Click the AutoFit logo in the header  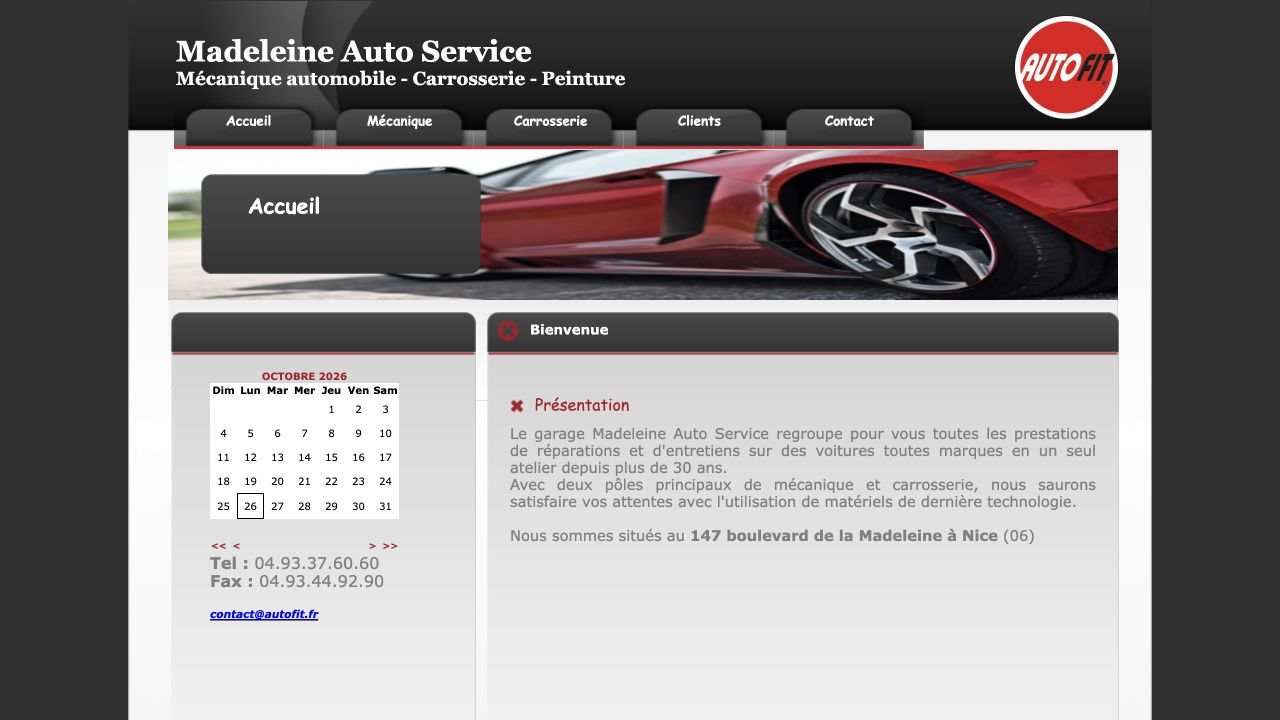(1066, 67)
